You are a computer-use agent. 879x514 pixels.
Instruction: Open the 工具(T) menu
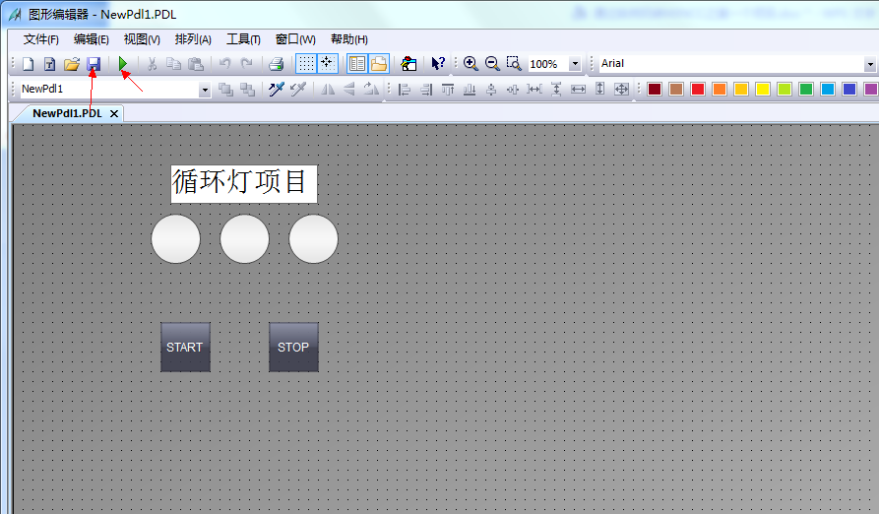243,39
